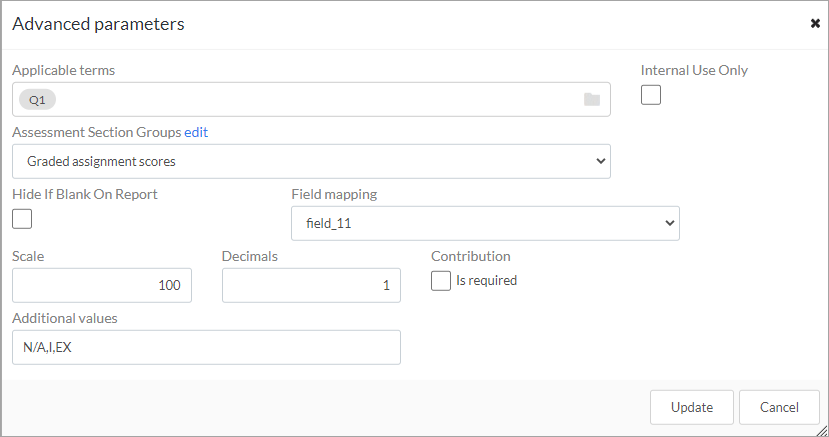
Task: Click inside the Applicable terms field
Action: tap(311, 99)
